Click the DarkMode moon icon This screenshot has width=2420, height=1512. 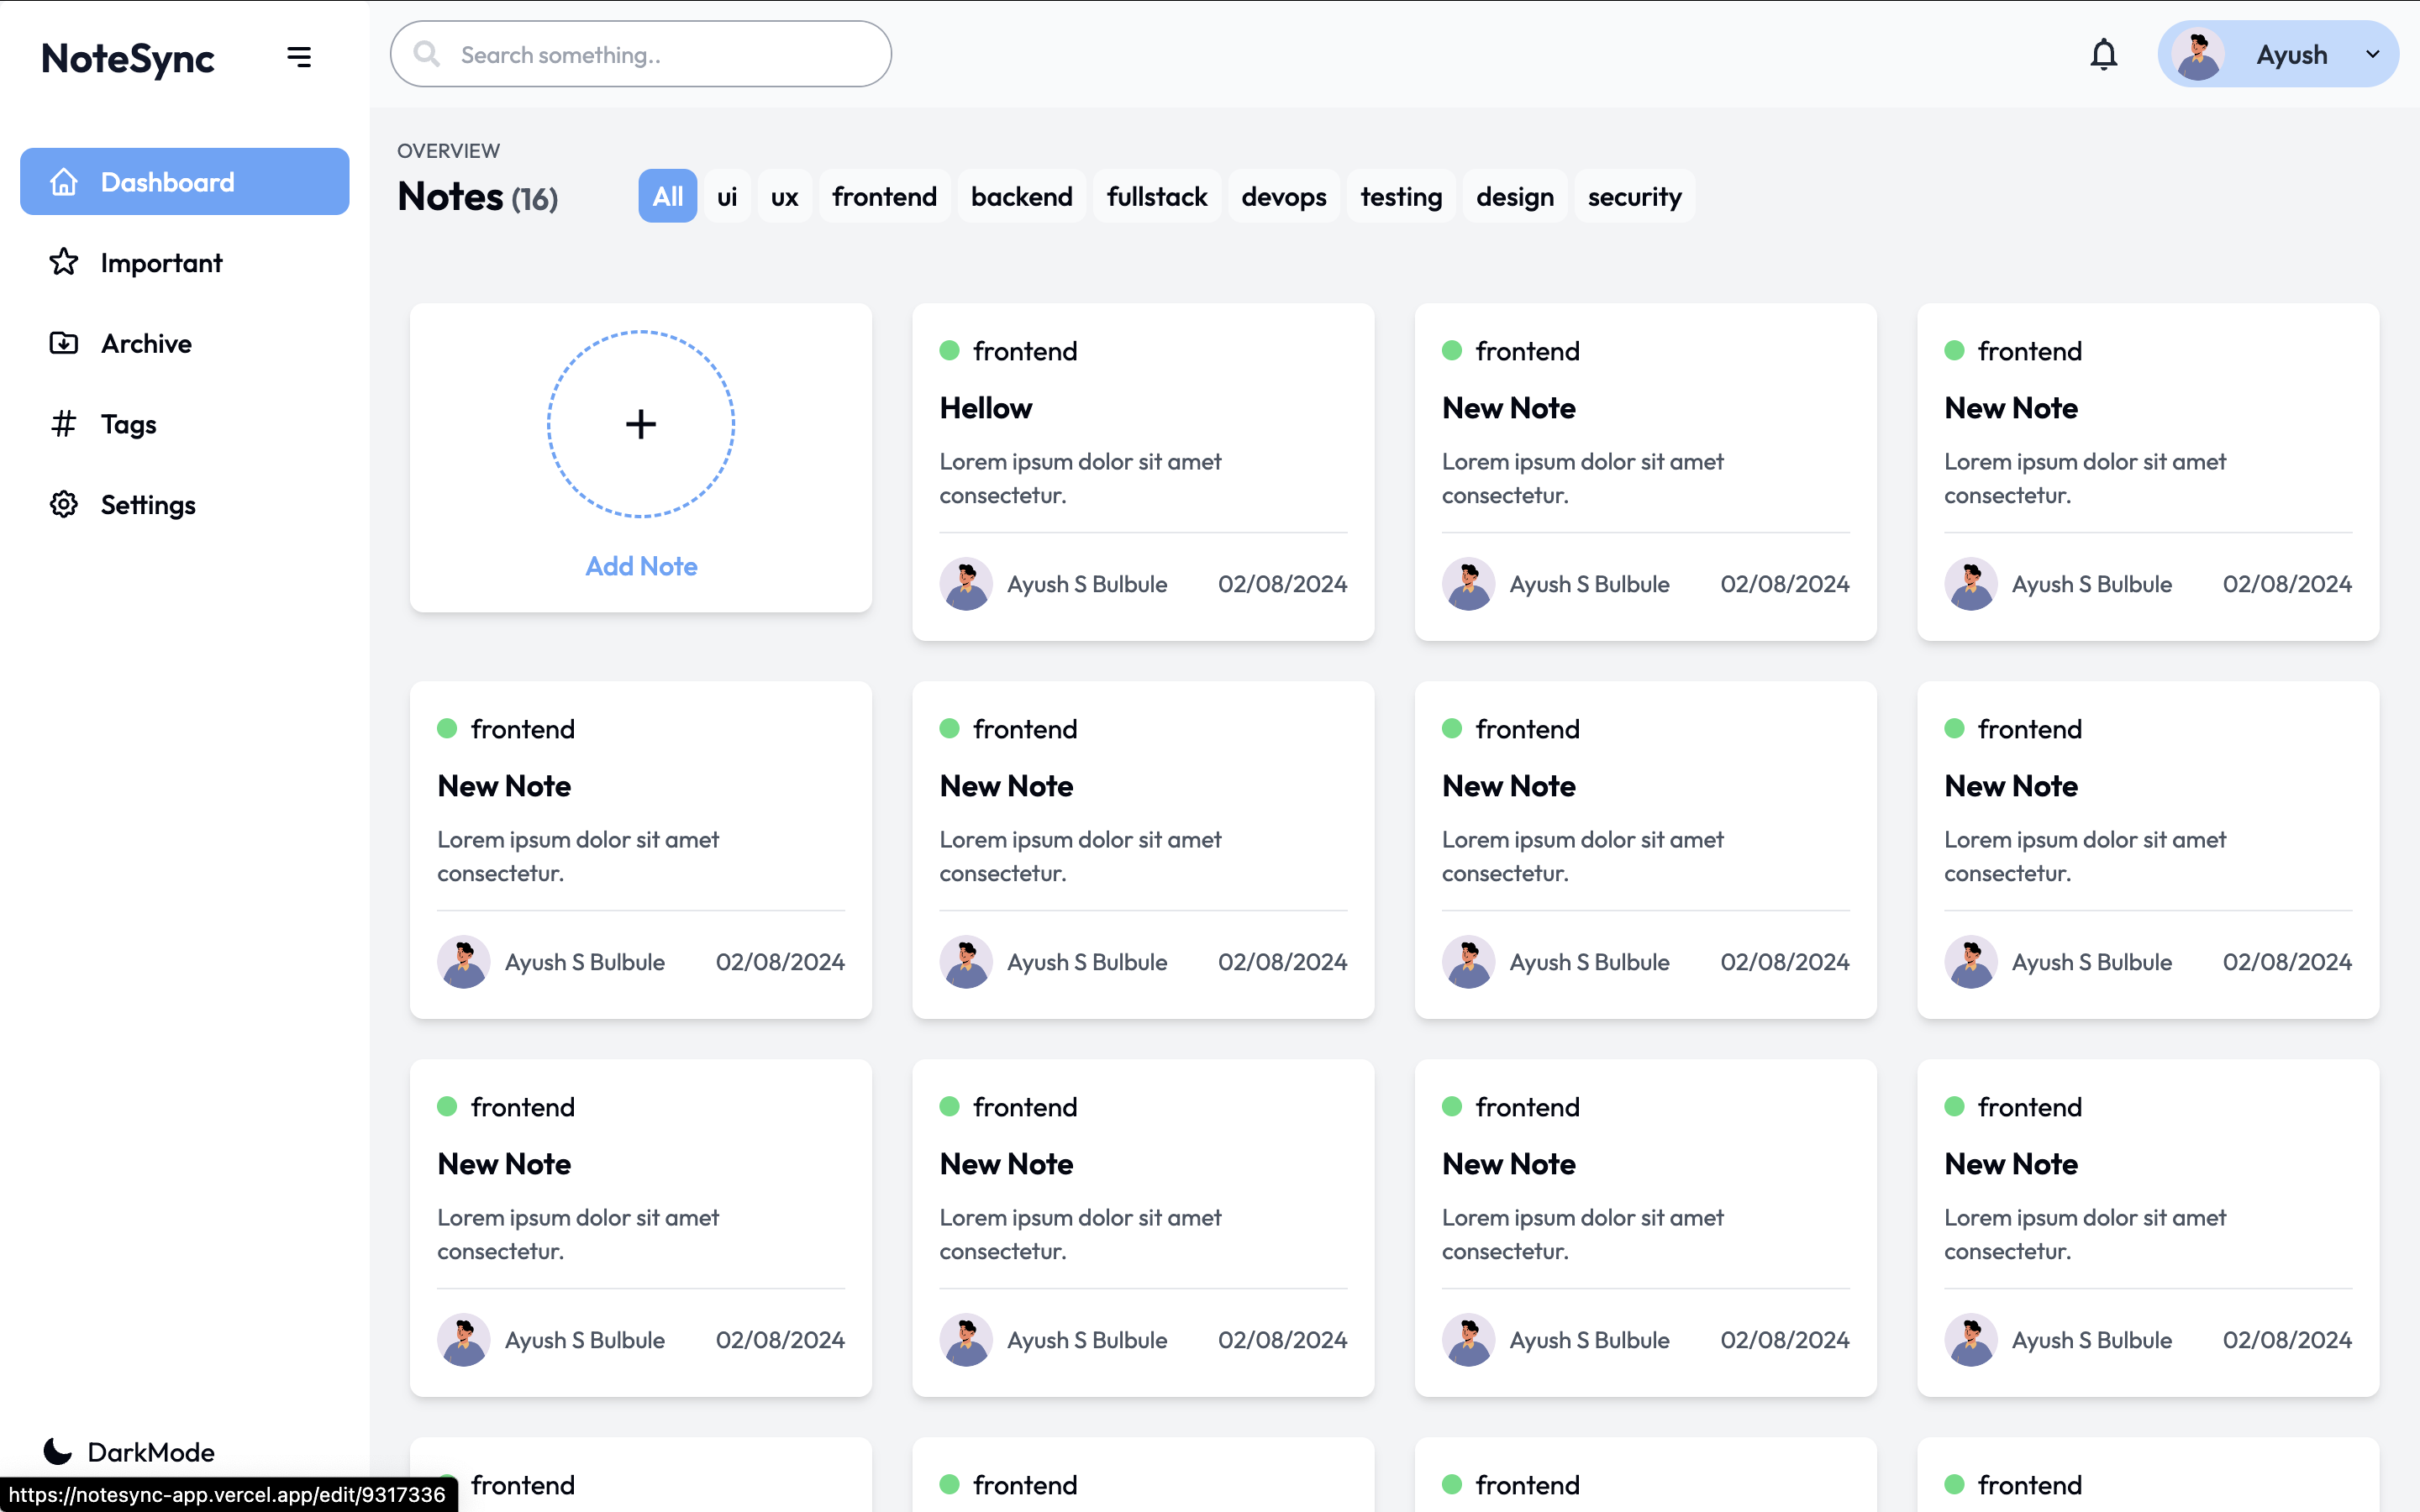tap(58, 1451)
